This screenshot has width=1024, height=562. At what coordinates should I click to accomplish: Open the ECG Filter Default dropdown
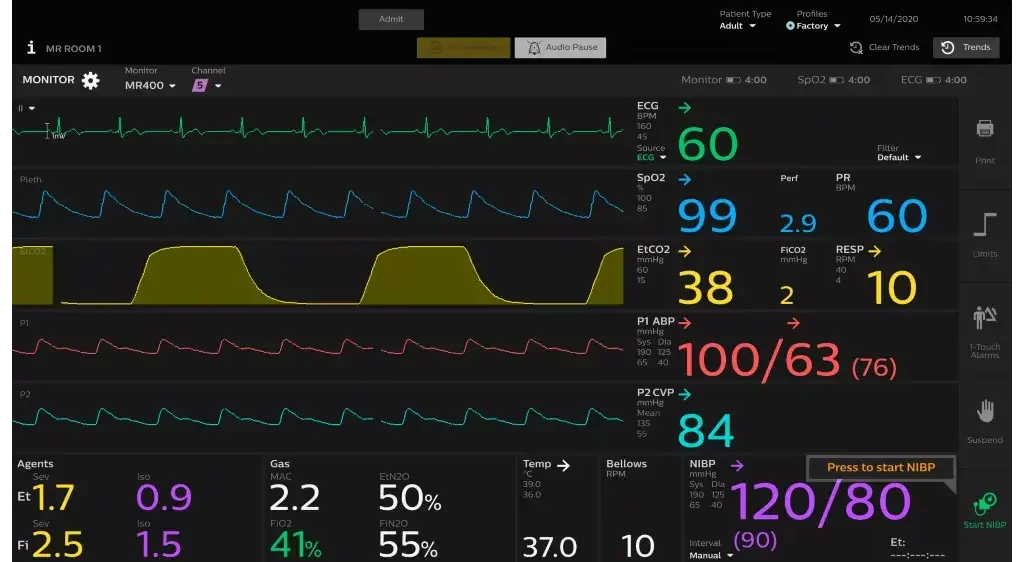pos(898,157)
